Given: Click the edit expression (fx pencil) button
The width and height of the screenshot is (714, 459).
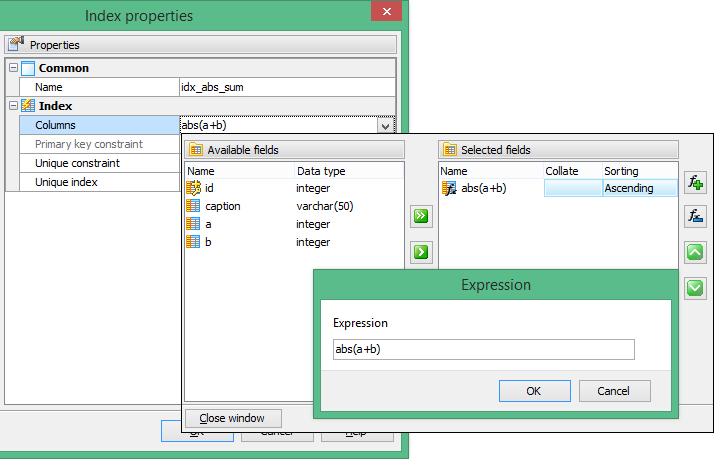Looking at the screenshot, I should point(695,217).
